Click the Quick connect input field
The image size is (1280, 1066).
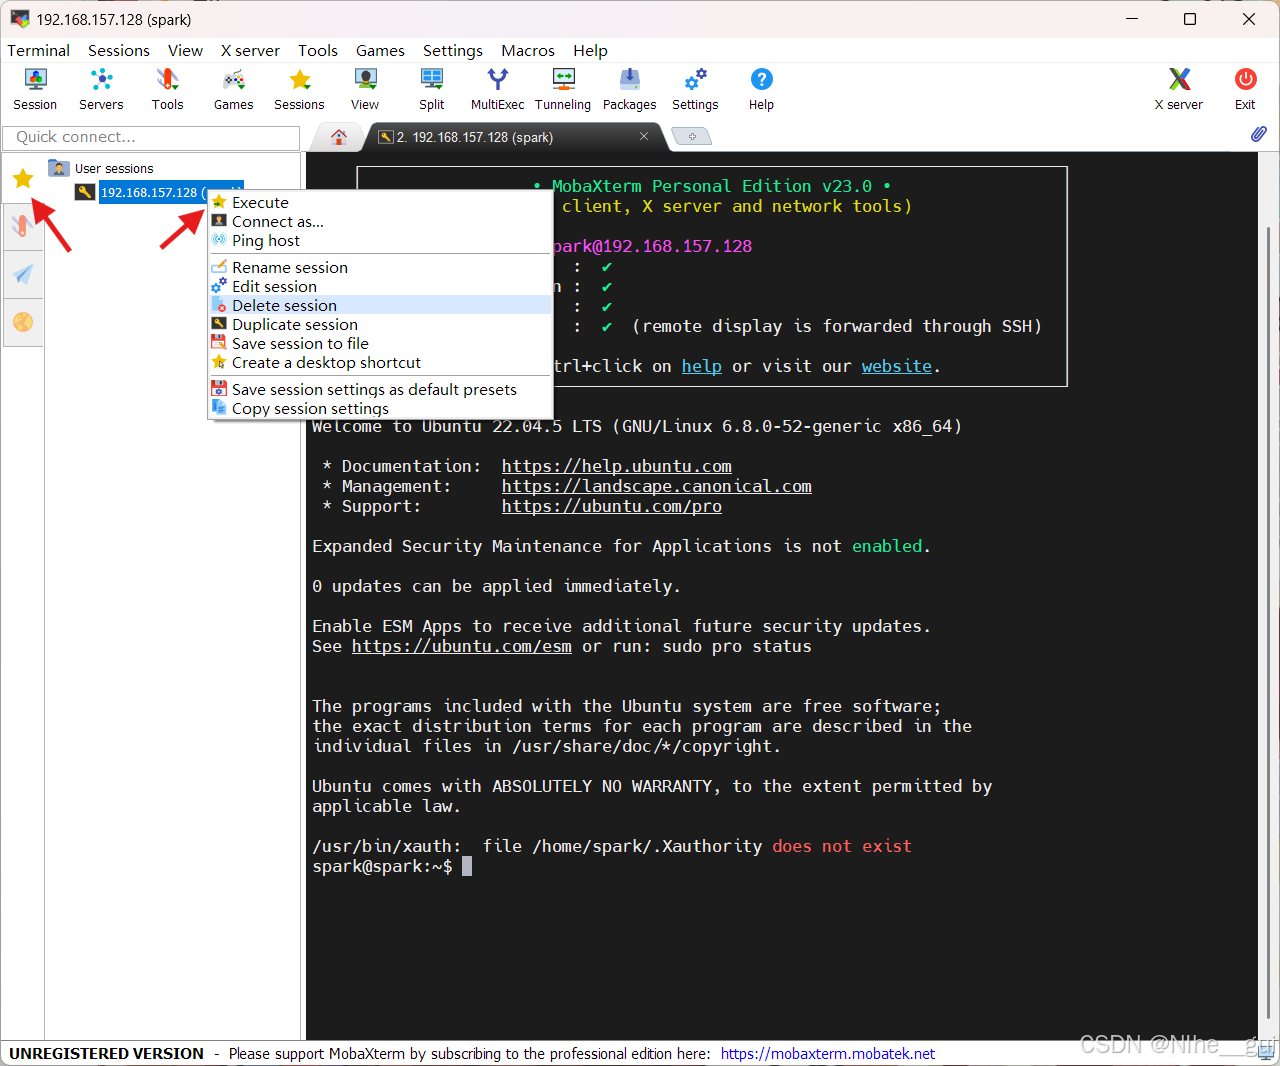tap(151, 137)
